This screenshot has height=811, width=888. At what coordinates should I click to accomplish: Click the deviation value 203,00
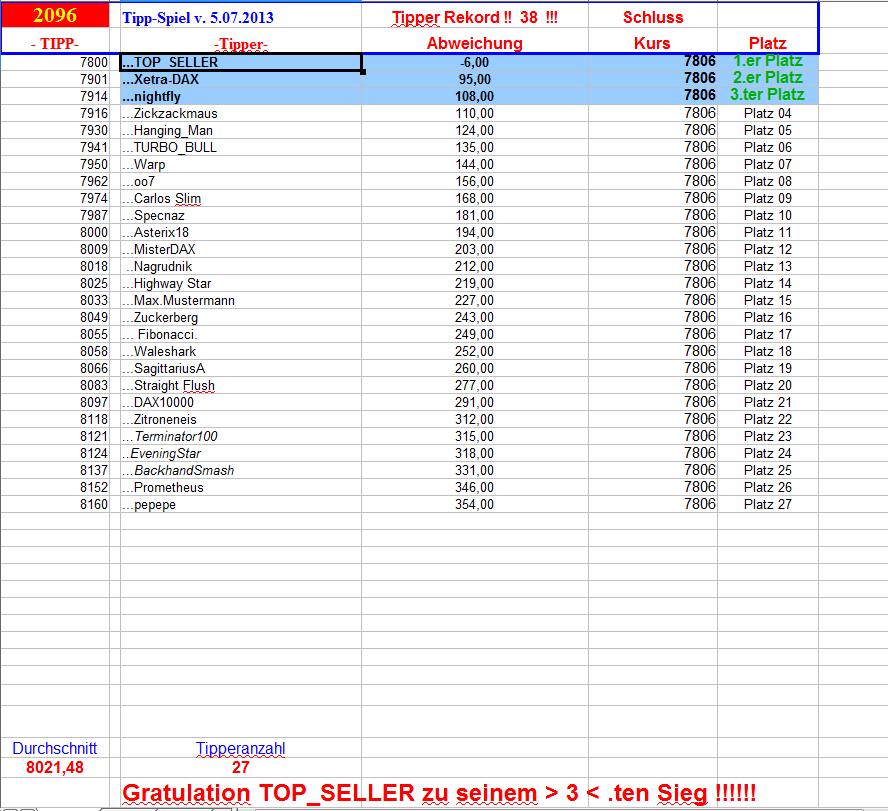pos(475,249)
